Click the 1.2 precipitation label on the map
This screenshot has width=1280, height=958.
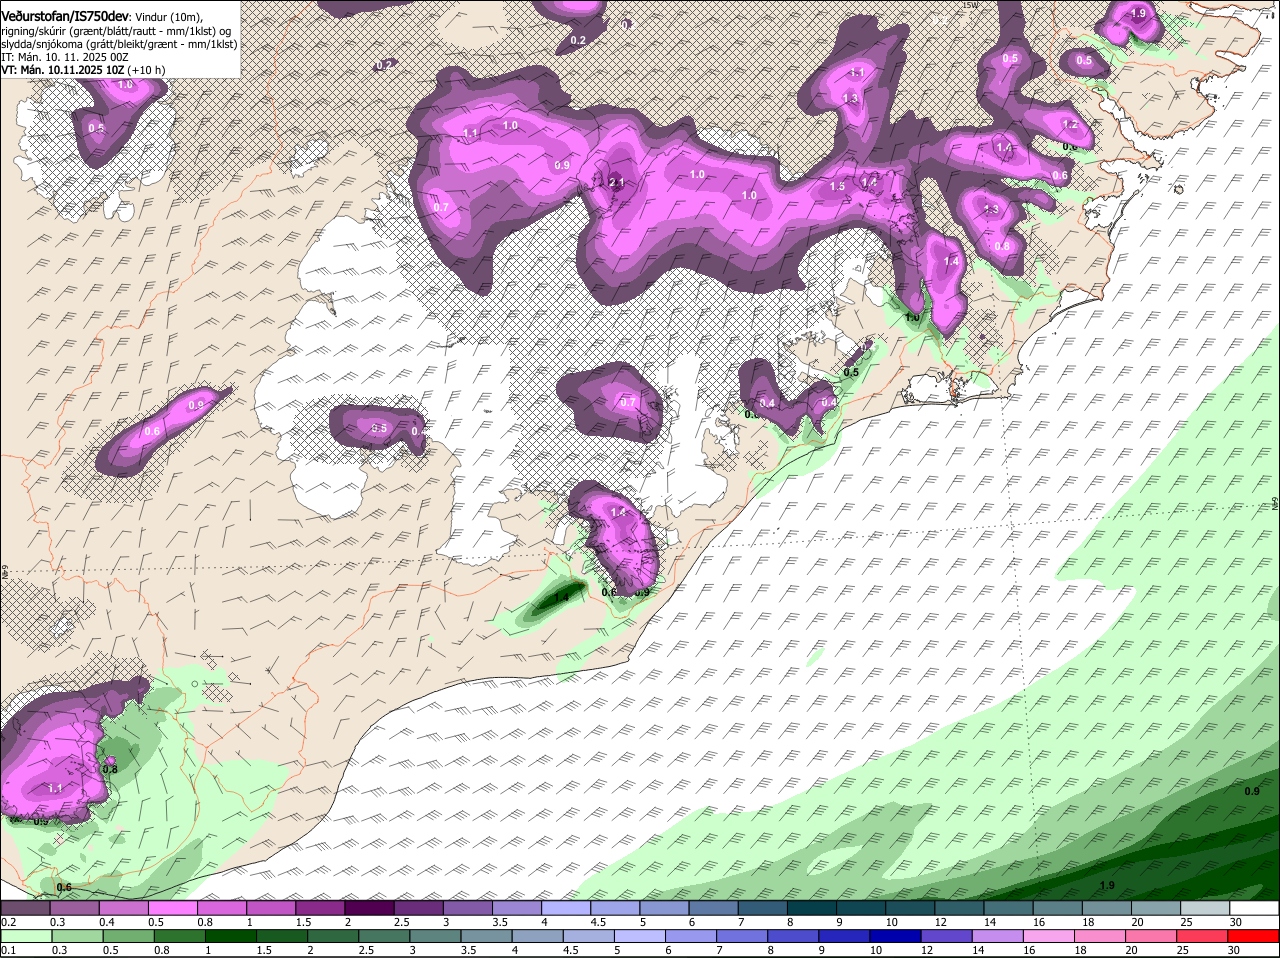coord(1070,125)
